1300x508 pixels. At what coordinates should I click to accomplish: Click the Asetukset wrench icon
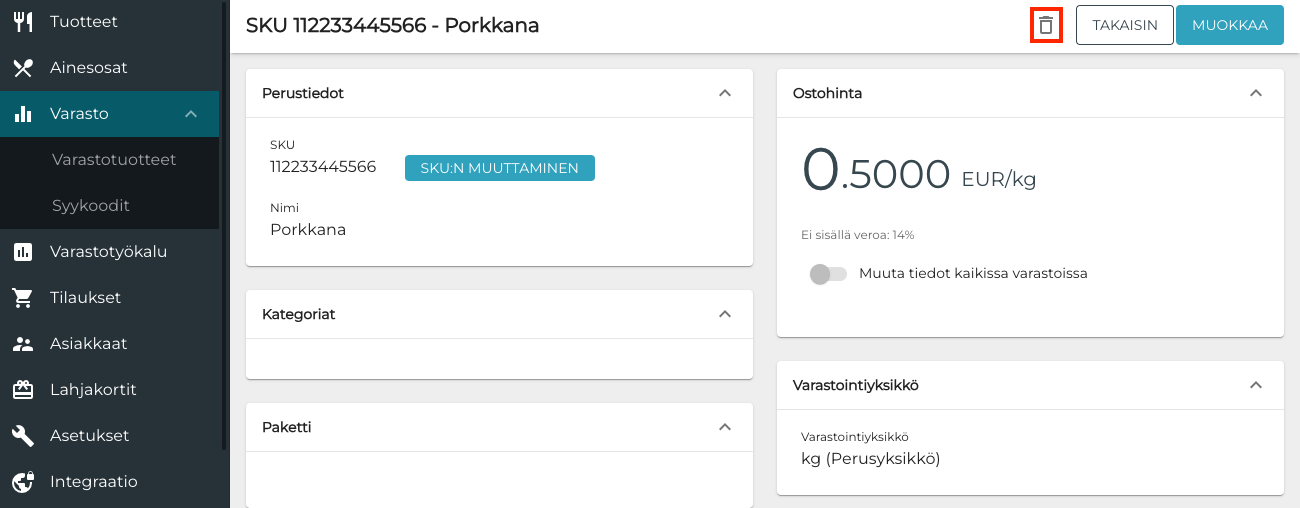coord(23,436)
